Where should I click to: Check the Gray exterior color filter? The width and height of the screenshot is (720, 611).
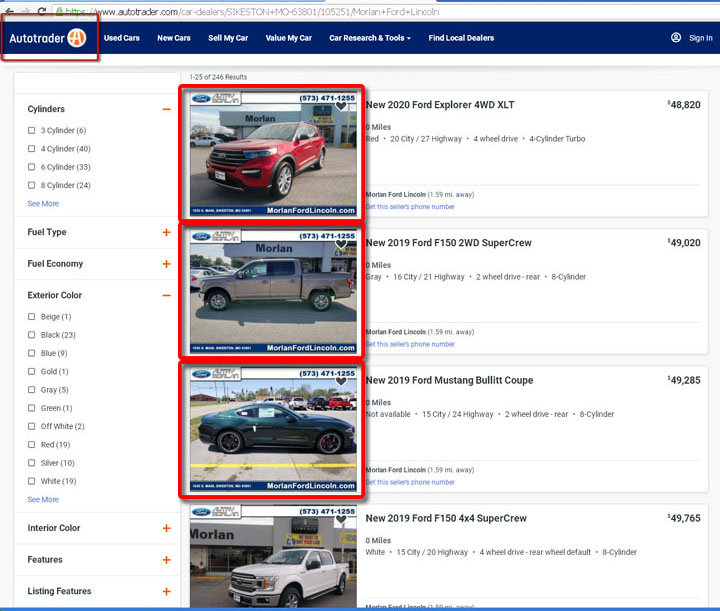pos(31,390)
